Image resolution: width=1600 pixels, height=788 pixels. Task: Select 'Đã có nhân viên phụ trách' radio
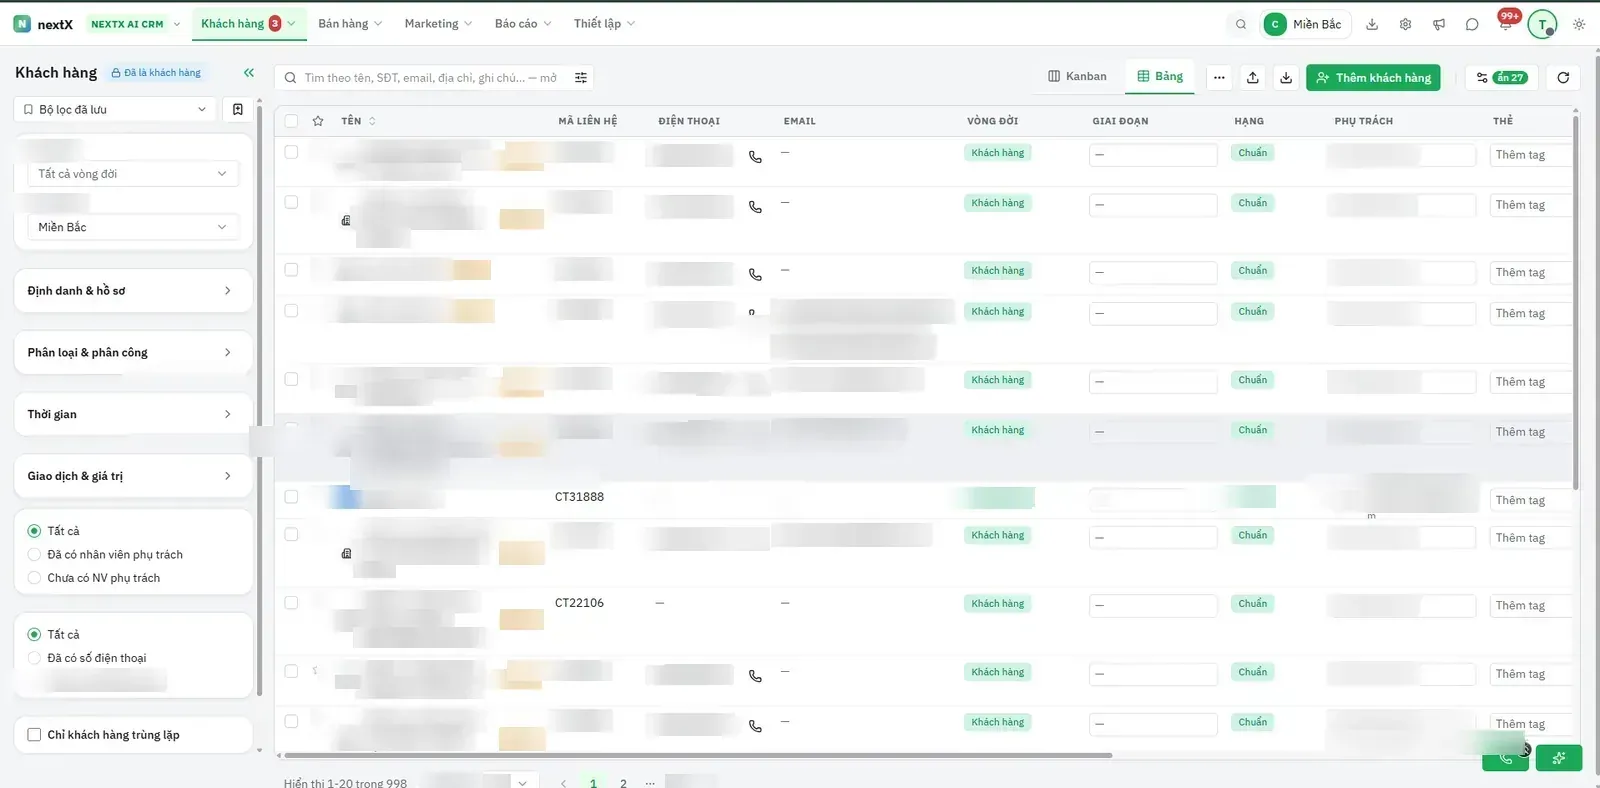[34, 555]
